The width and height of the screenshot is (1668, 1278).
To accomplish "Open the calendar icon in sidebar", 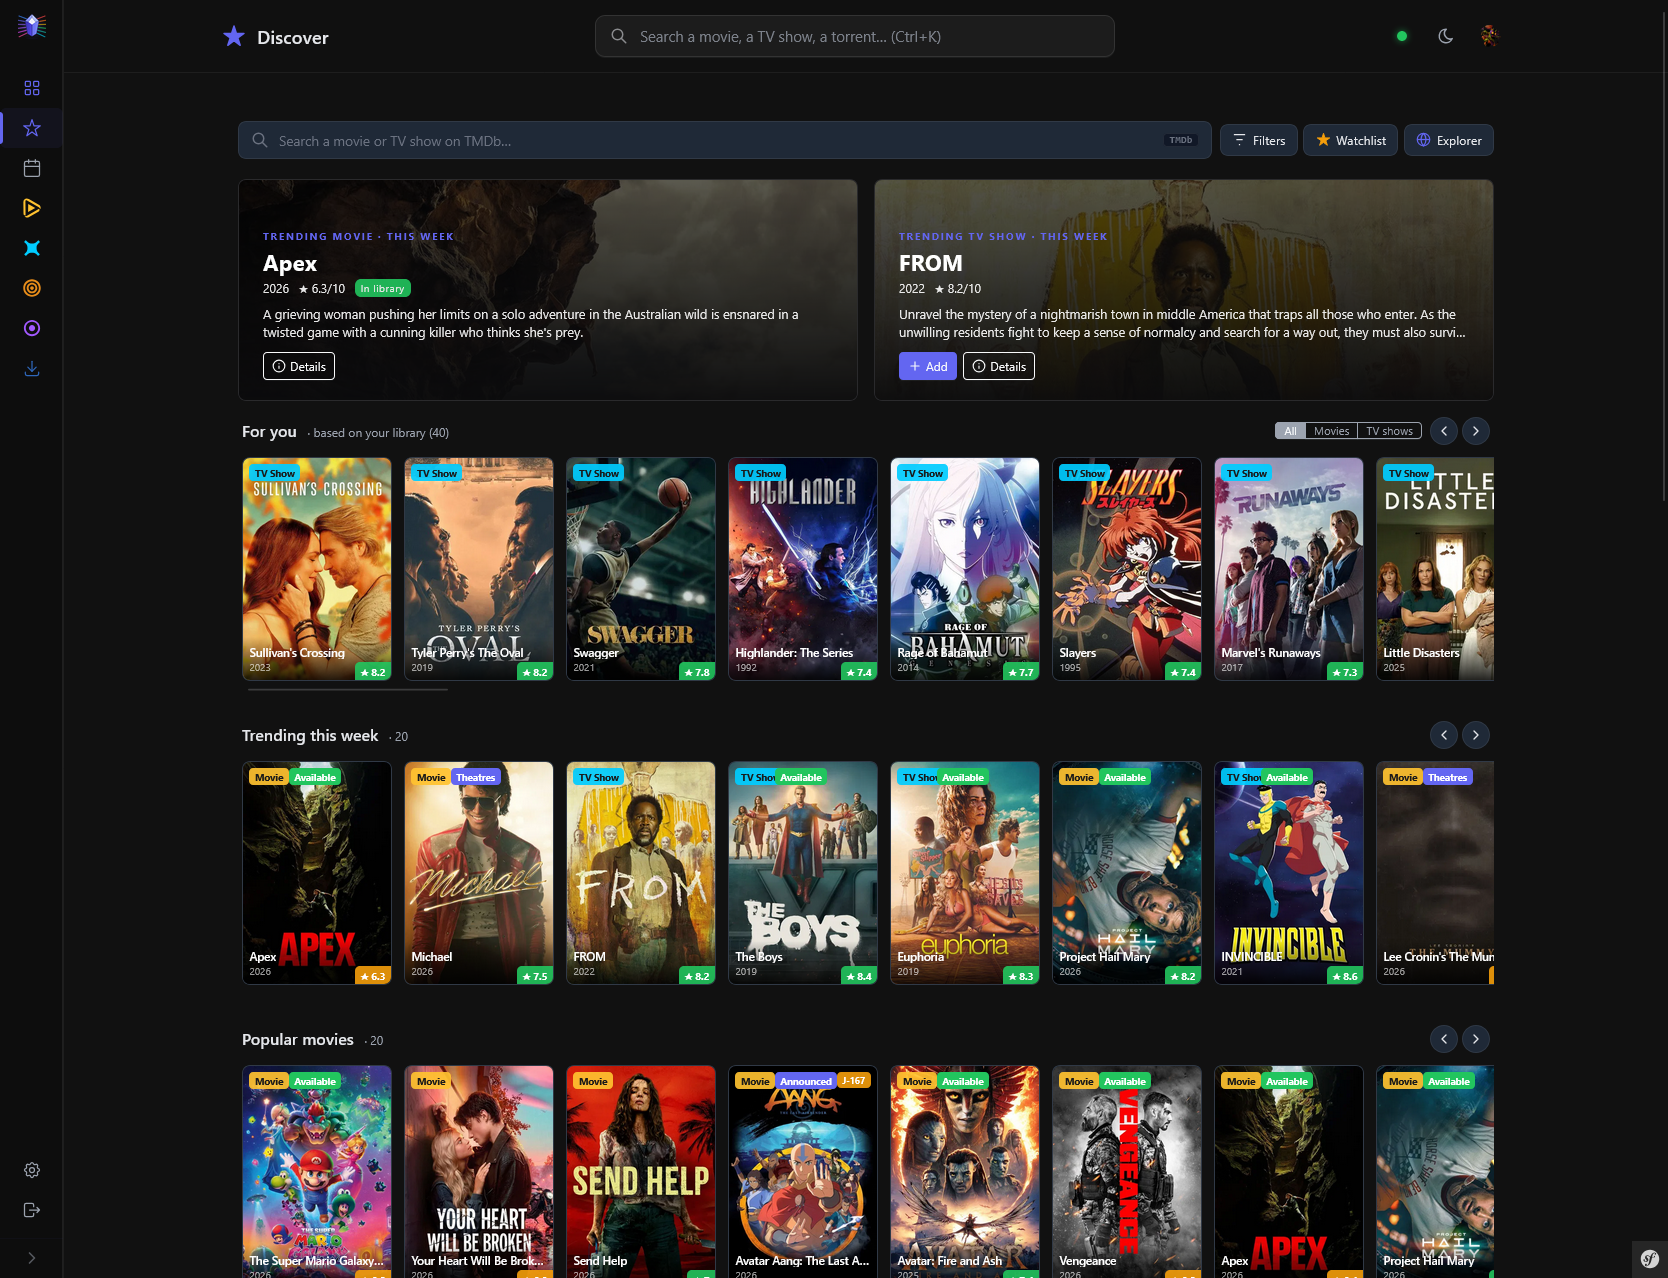I will (32, 168).
